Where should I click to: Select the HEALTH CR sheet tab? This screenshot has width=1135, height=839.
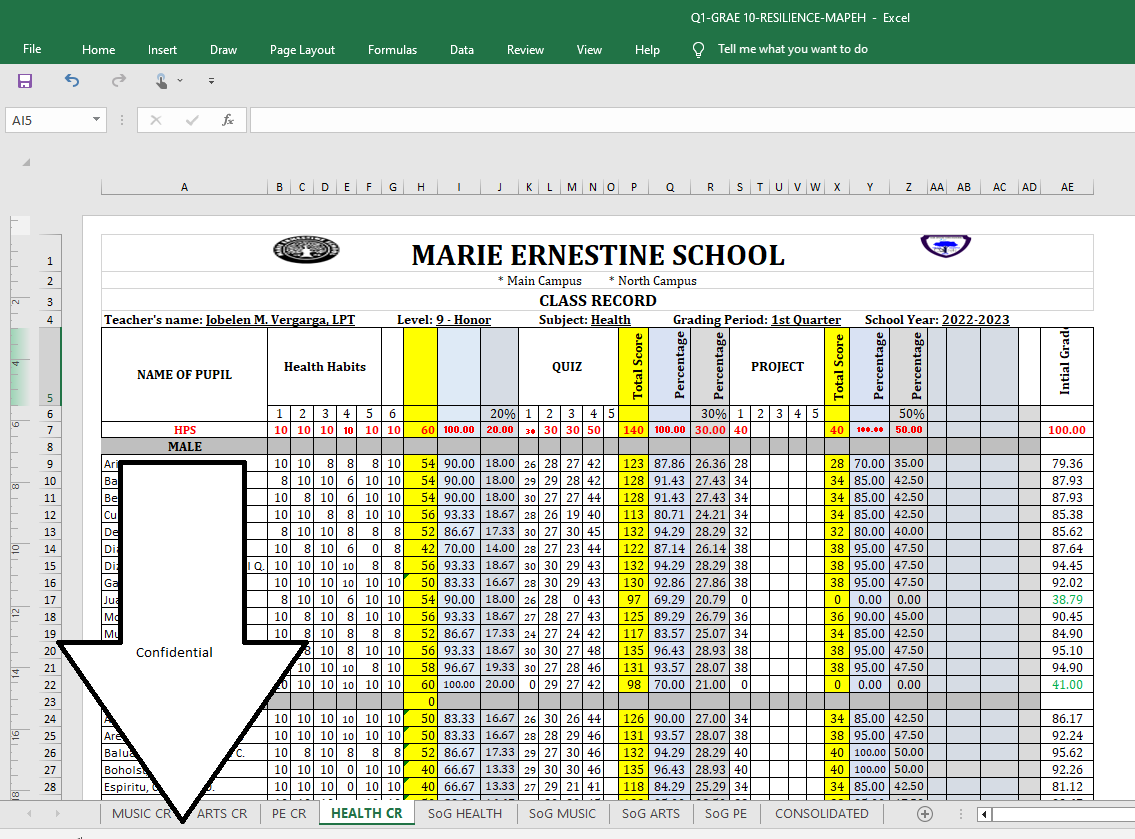pos(366,813)
